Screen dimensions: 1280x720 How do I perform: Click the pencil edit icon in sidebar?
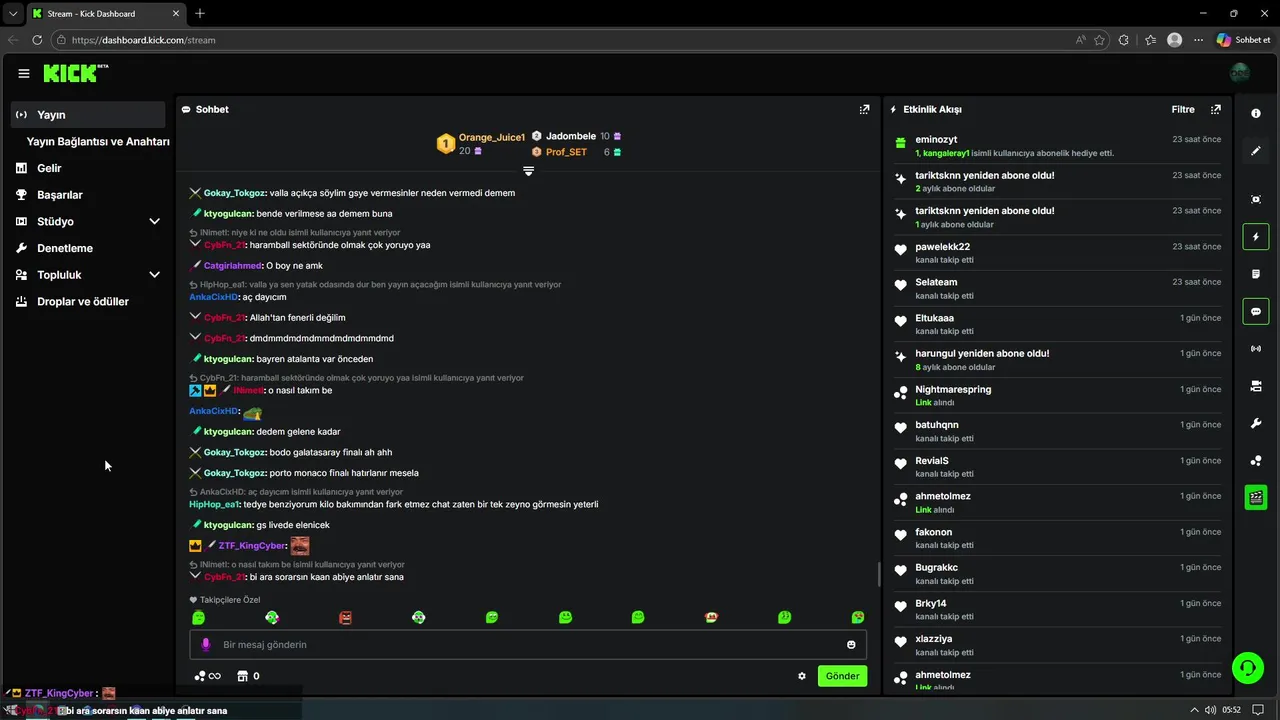click(x=1256, y=151)
